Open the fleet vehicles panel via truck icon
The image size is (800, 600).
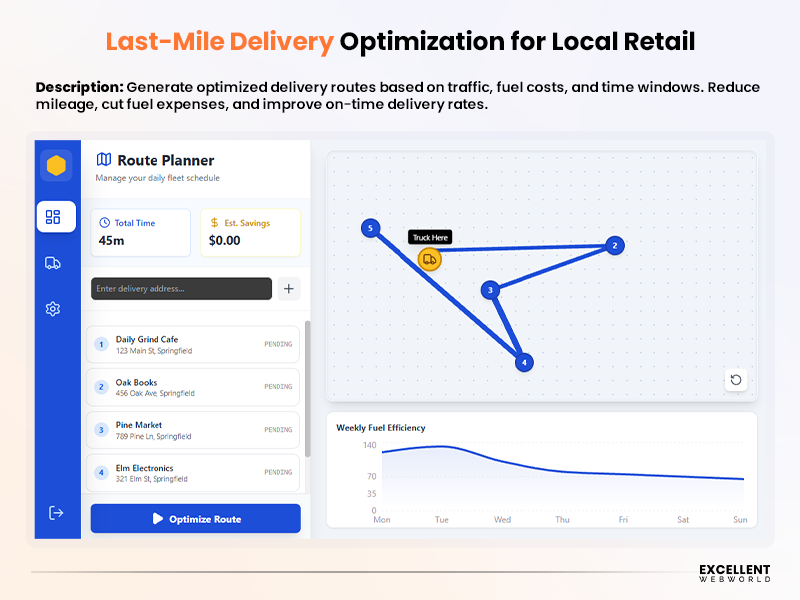(53, 263)
